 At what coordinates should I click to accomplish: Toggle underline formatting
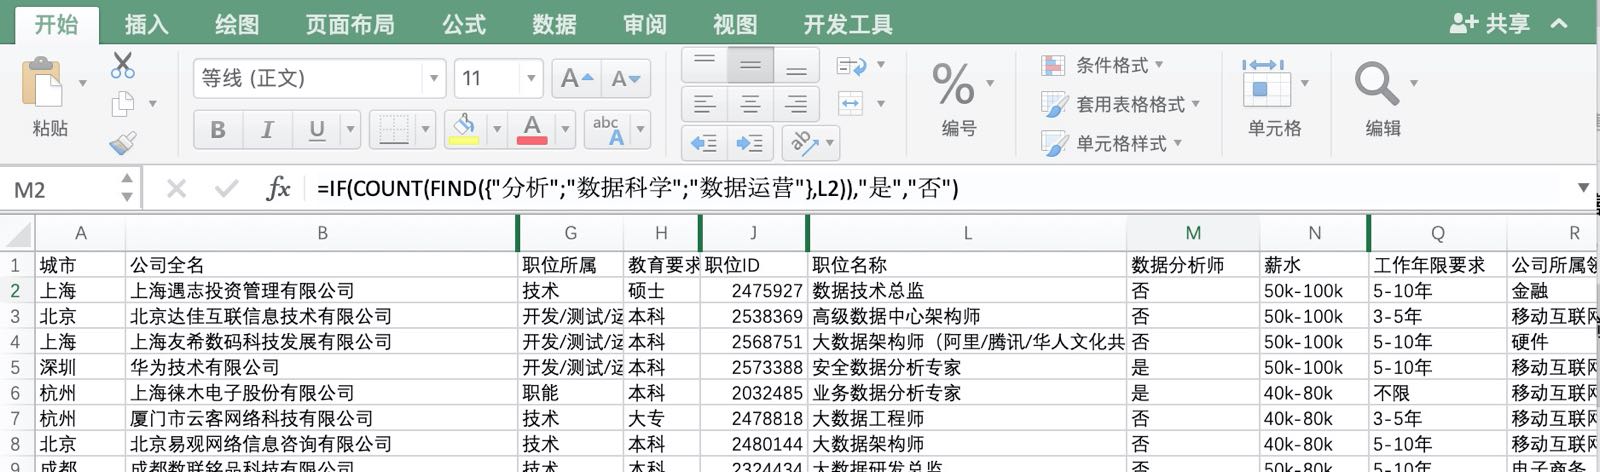[317, 129]
